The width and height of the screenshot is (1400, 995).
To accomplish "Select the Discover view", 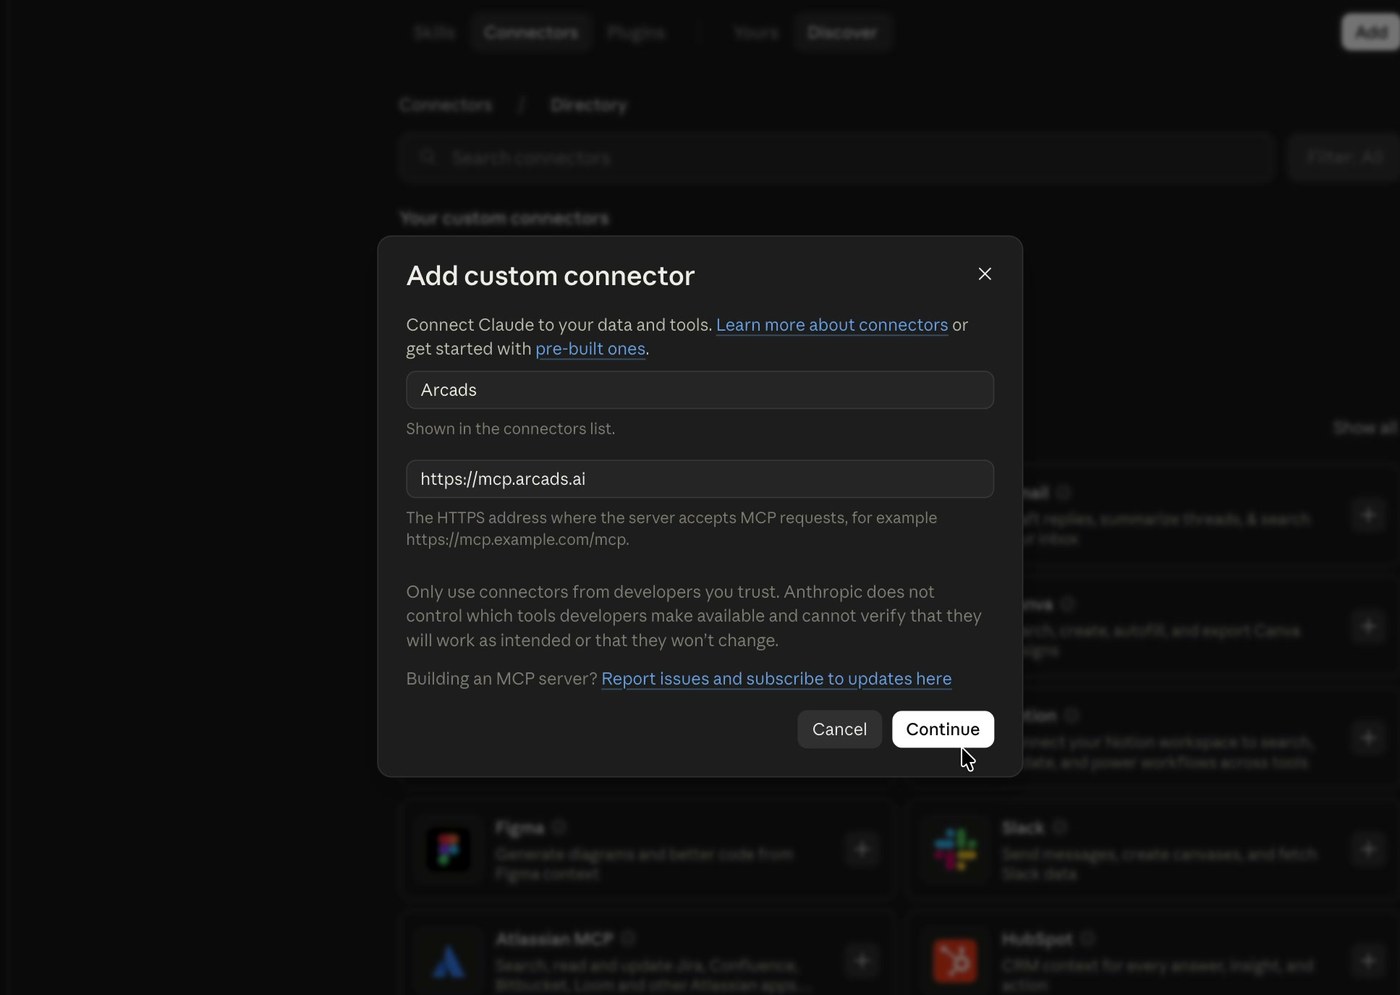I will point(842,32).
